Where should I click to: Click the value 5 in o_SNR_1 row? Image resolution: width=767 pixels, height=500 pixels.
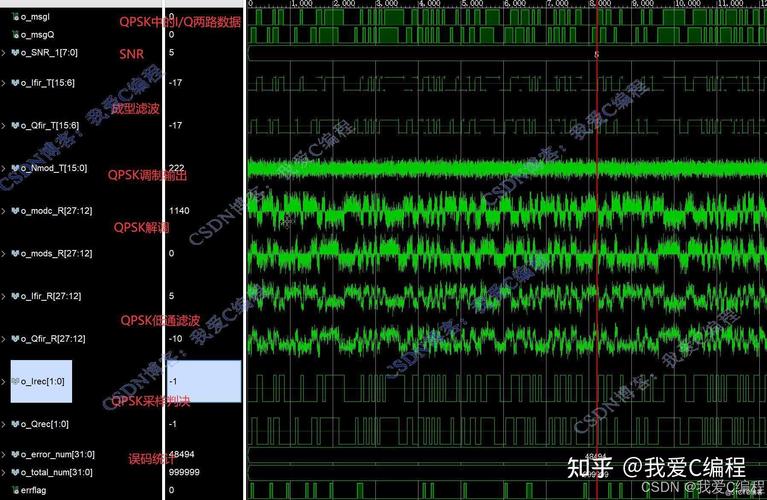[x=172, y=52]
